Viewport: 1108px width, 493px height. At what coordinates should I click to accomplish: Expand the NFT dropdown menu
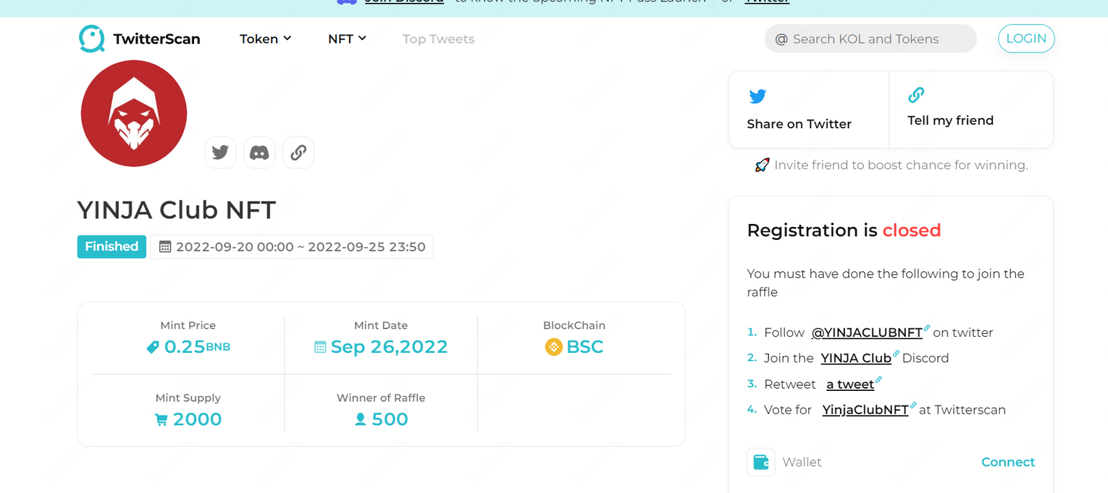(x=347, y=39)
